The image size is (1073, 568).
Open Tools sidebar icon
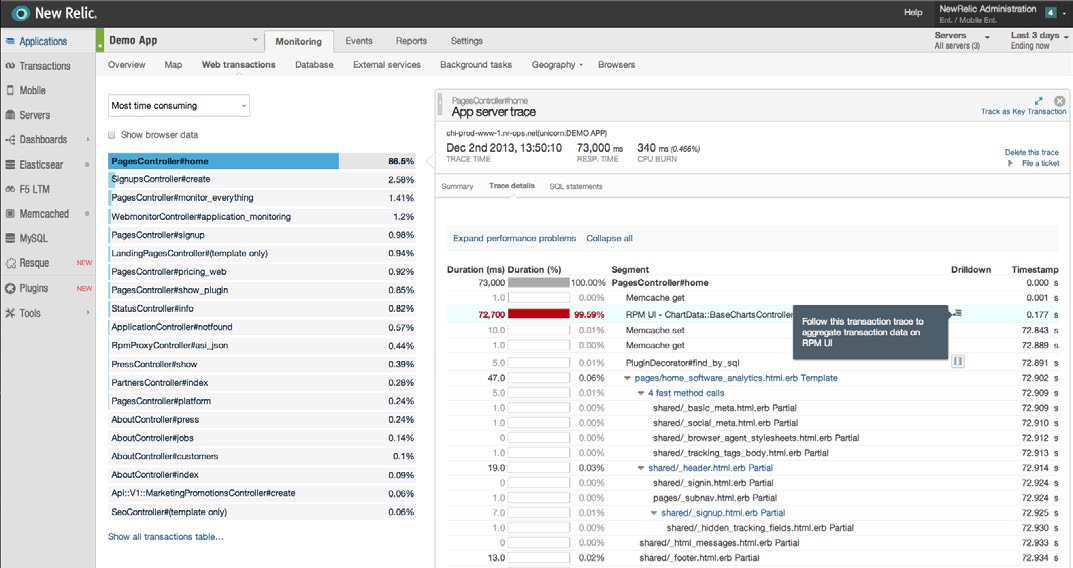point(10,313)
